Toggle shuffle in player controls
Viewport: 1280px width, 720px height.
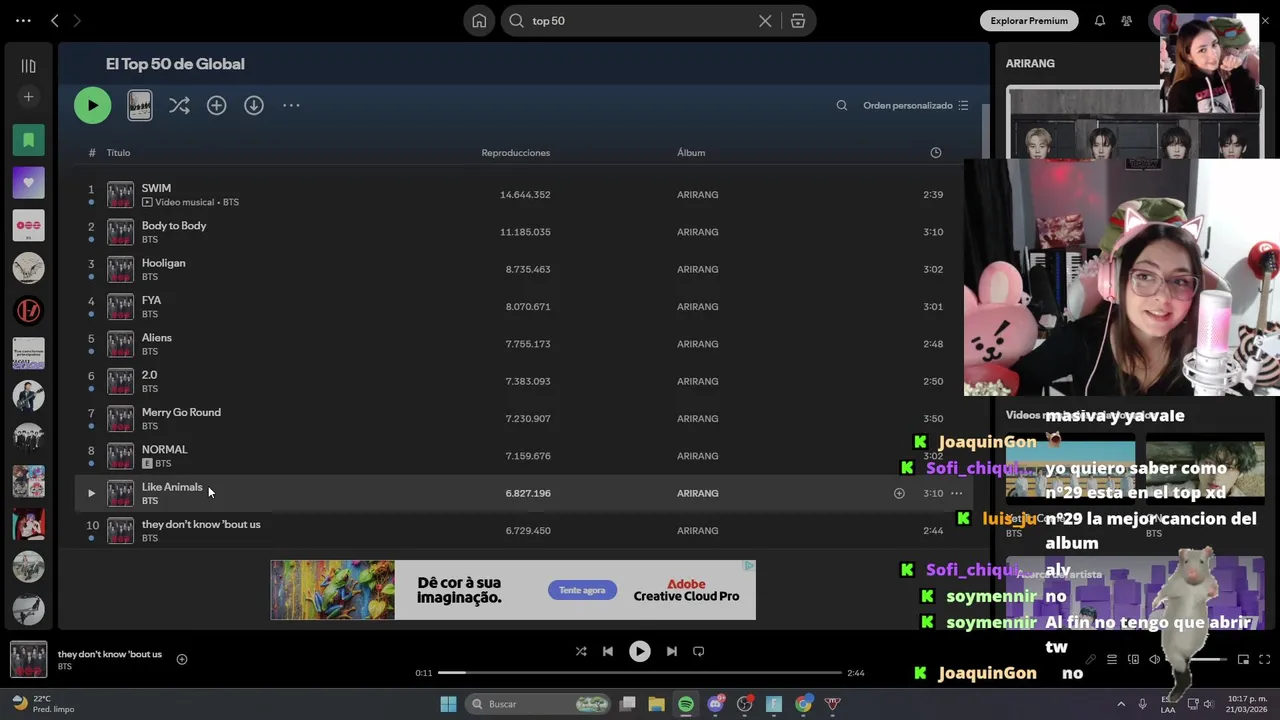point(581,651)
